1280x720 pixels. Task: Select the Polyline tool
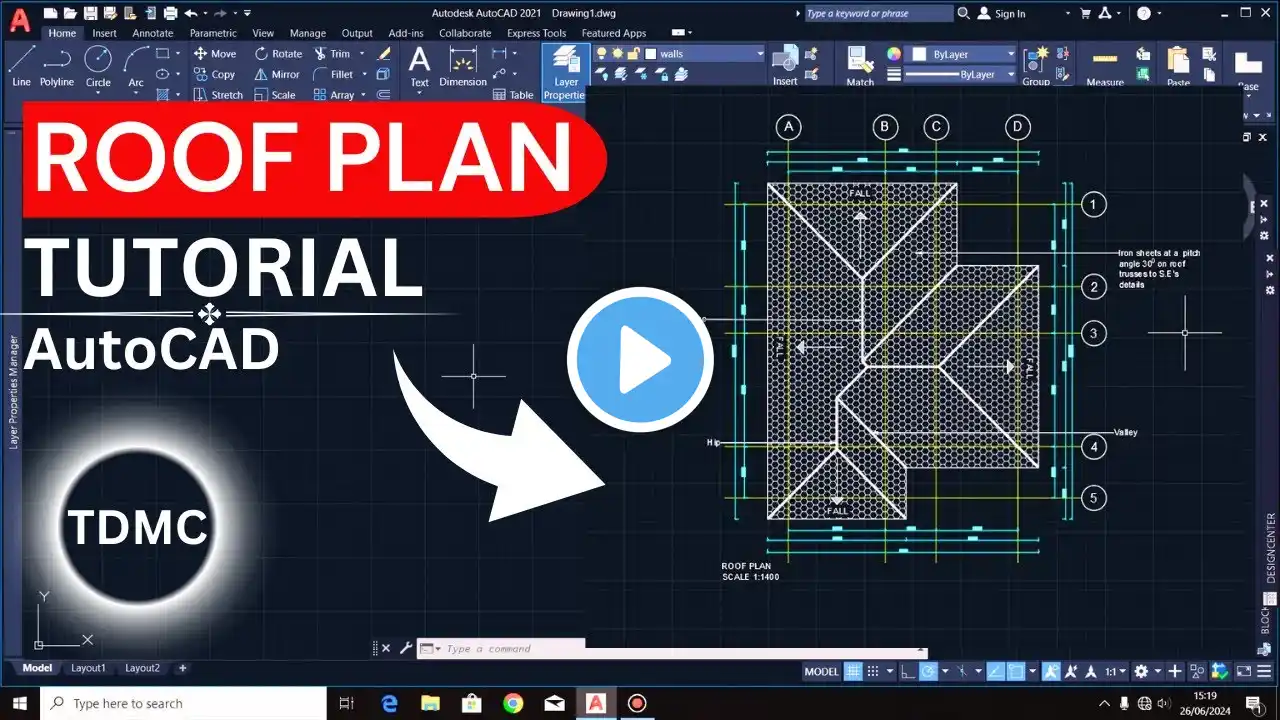tap(57, 66)
